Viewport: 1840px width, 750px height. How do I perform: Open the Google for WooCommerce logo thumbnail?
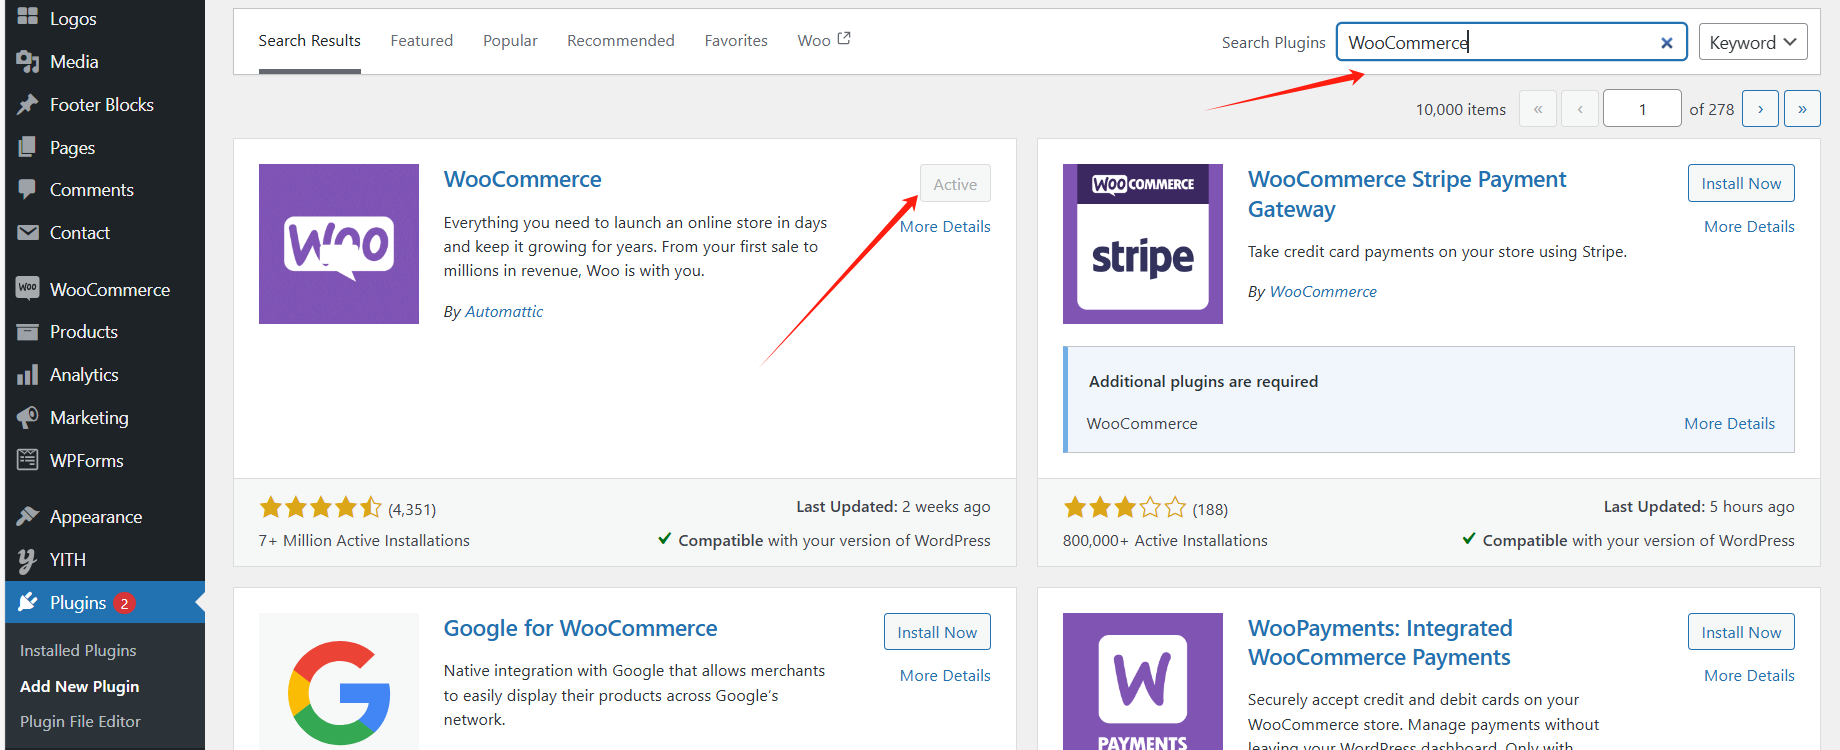click(x=339, y=681)
